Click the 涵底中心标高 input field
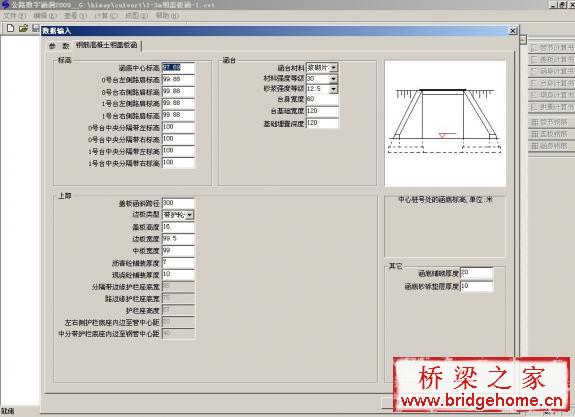575x417 pixels. pos(178,68)
